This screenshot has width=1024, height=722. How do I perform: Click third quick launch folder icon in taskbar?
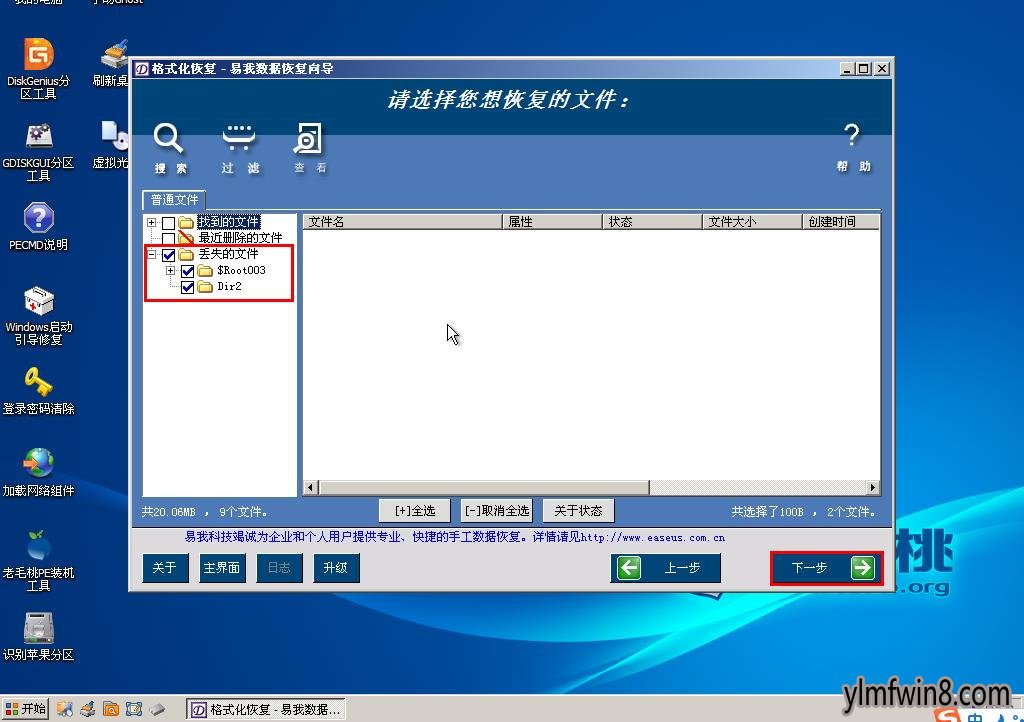click(111, 709)
